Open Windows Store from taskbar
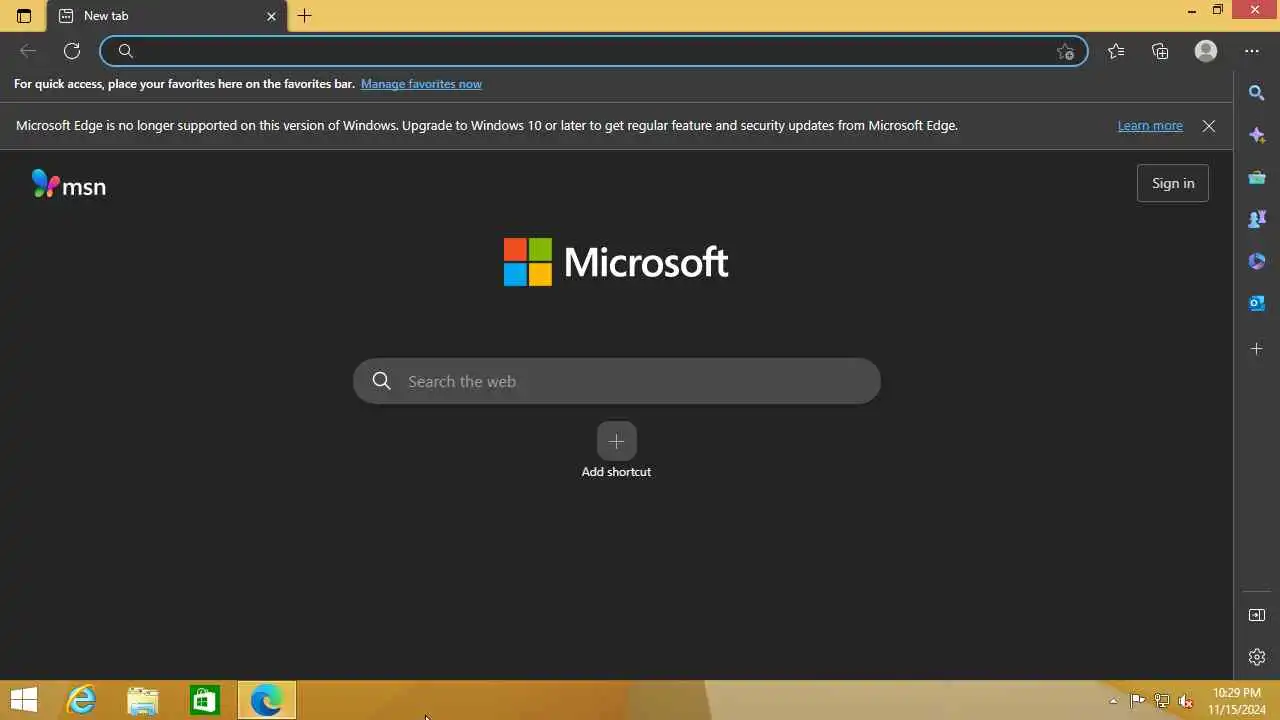Viewport: 1280px width, 720px height. 205,700
